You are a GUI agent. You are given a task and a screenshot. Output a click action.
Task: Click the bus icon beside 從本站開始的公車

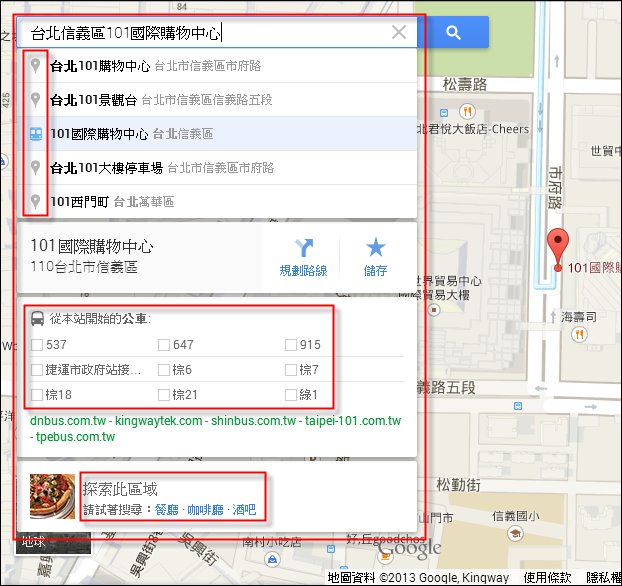[37, 319]
